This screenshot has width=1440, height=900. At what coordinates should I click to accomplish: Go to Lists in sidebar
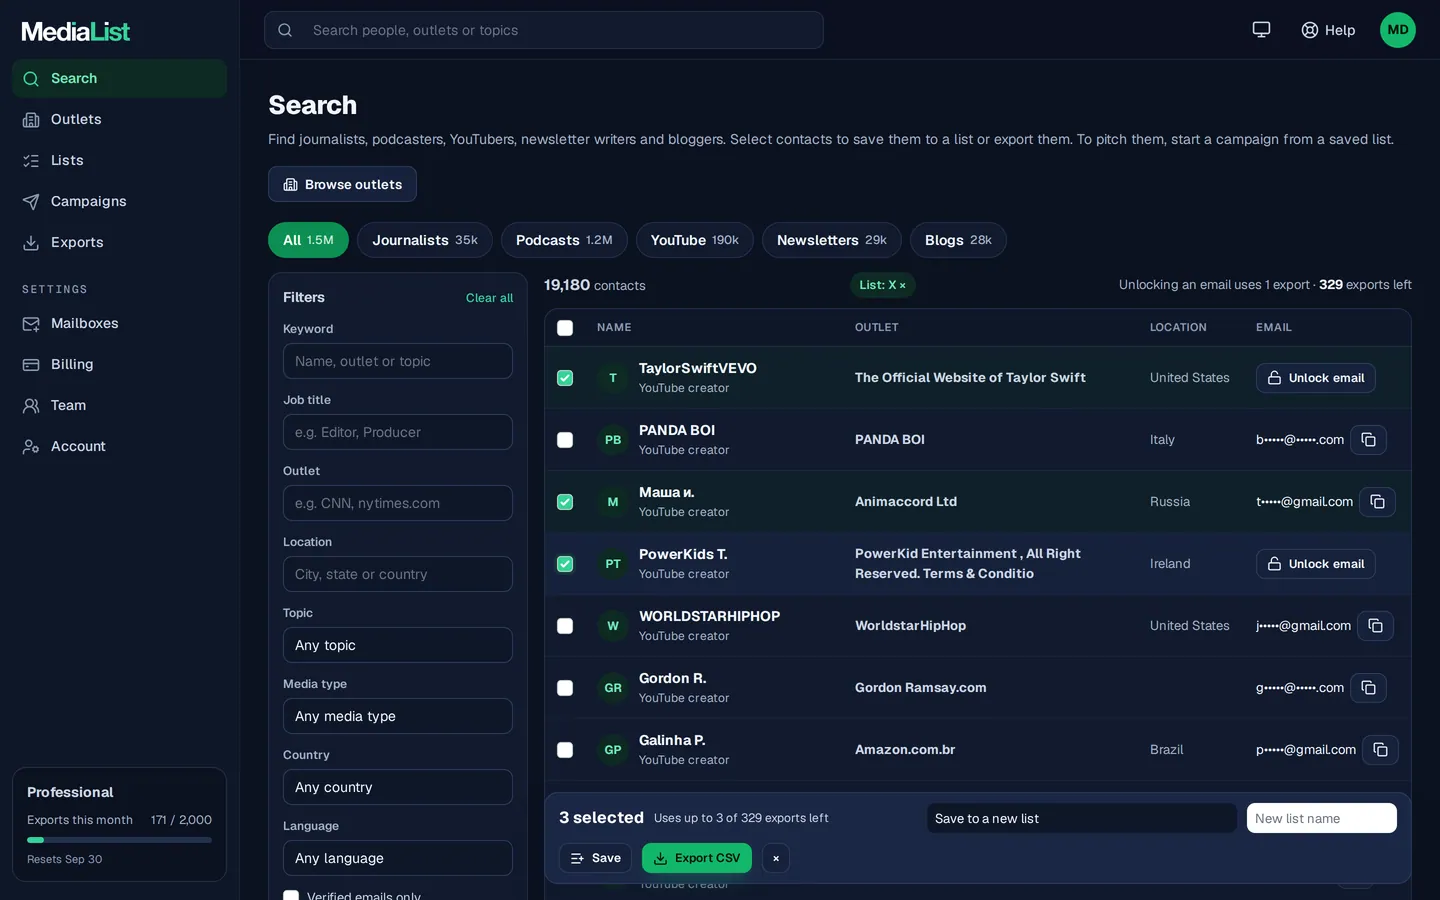tap(119, 160)
